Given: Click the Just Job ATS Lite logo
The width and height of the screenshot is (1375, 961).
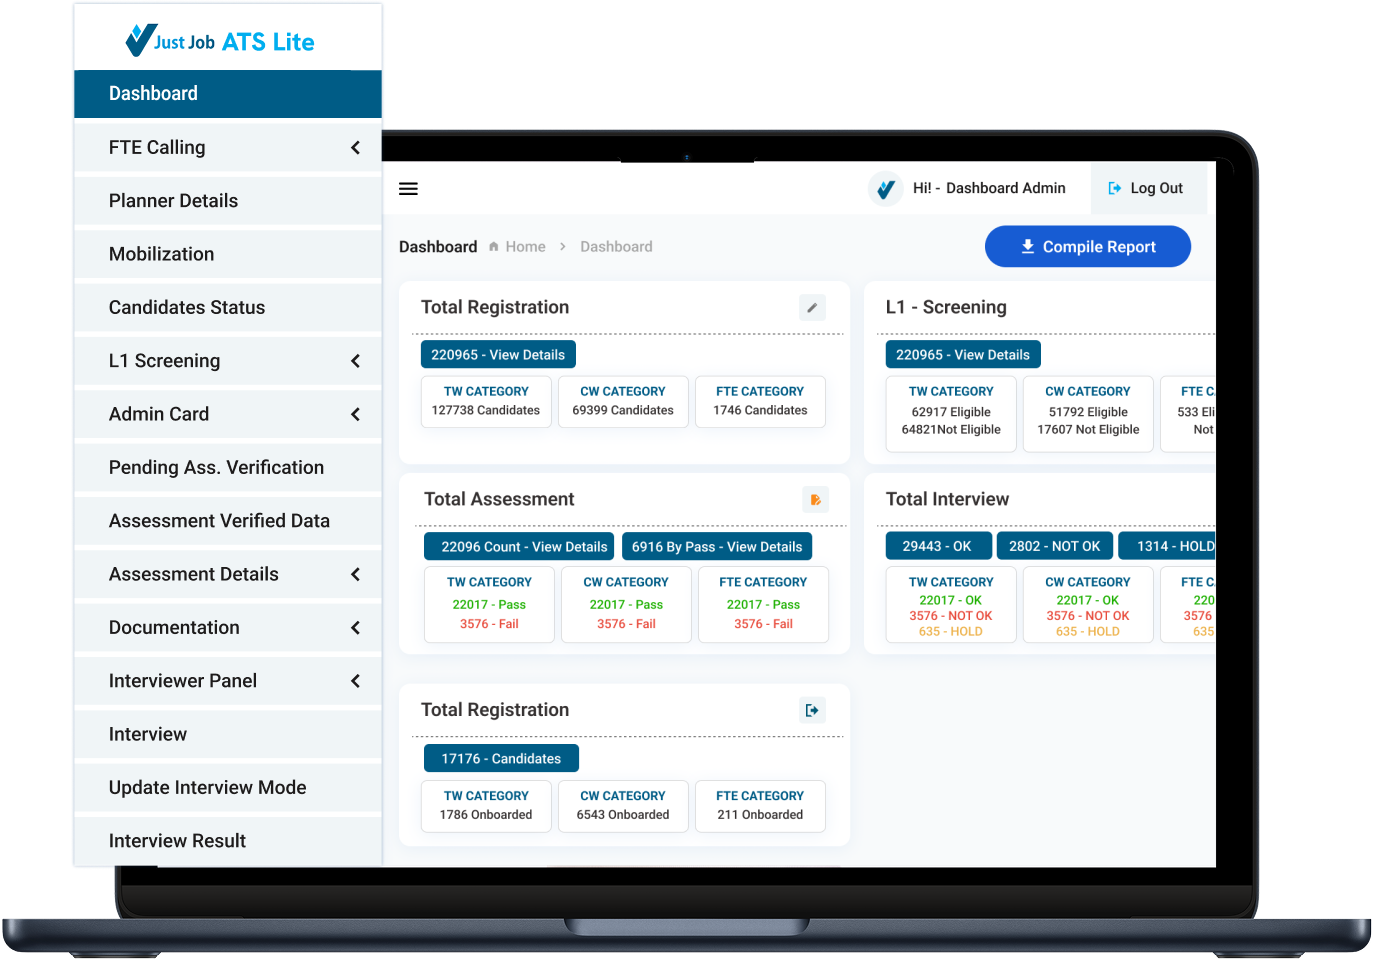Looking at the screenshot, I should coord(221,41).
